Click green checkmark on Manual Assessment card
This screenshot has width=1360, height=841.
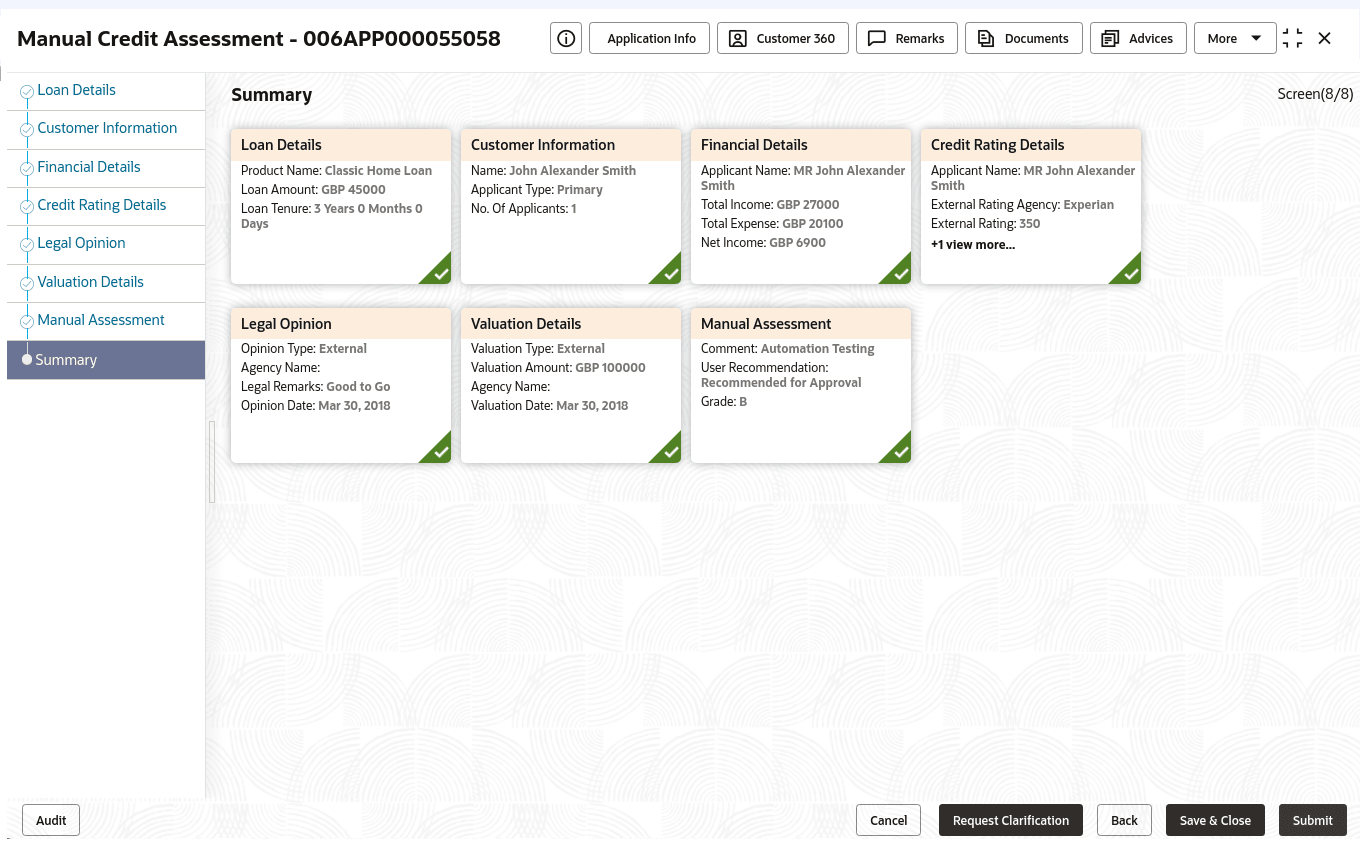[x=899, y=451]
